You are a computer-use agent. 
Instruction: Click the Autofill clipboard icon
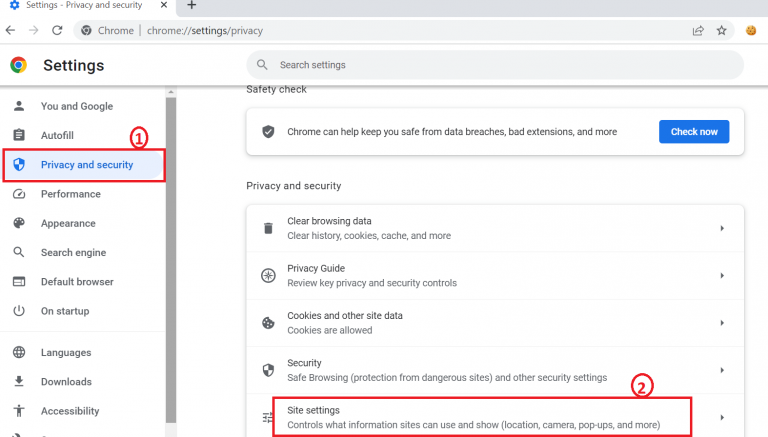point(19,135)
